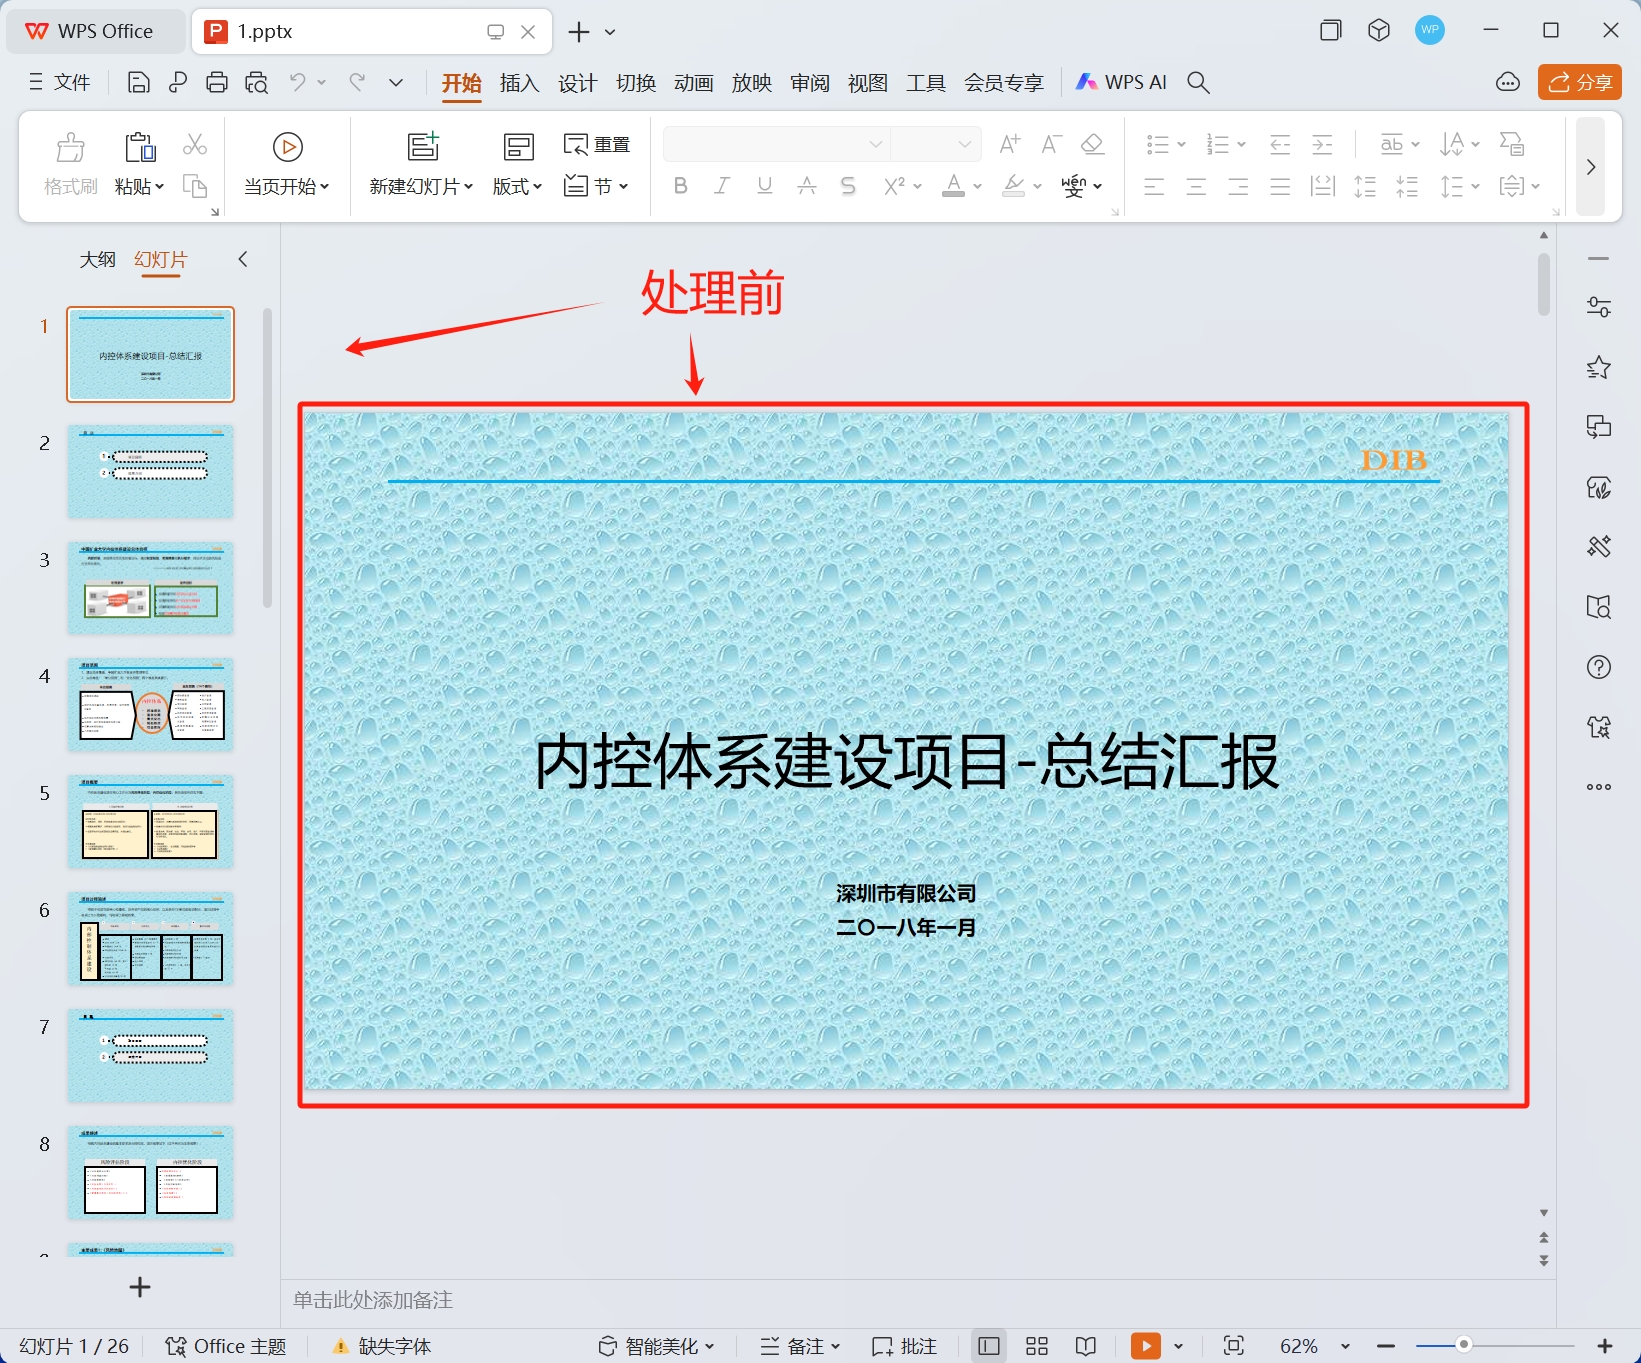Expand the bullet list dropdown
Image resolution: width=1641 pixels, height=1363 pixels.
(1181, 144)
